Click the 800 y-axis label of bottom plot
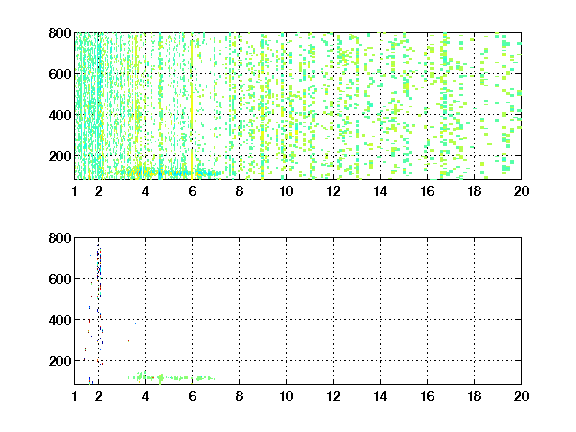 click(60, 238)
